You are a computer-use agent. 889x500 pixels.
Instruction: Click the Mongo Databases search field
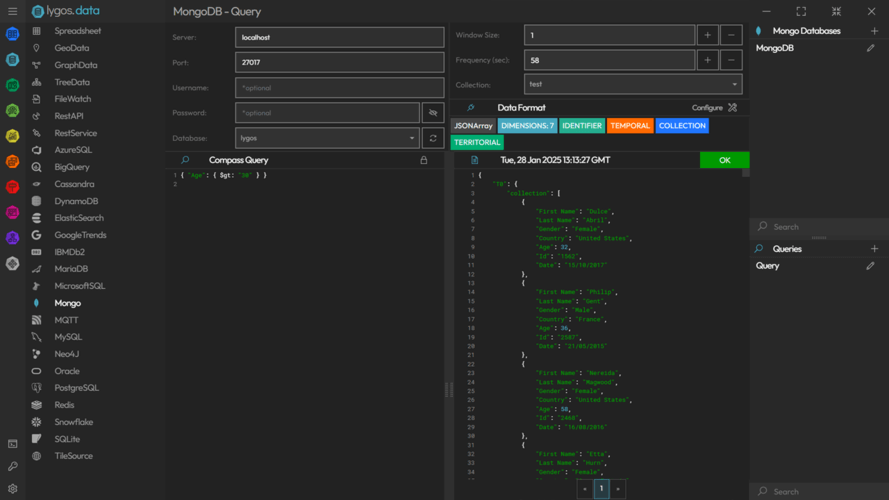click(819, 227)
